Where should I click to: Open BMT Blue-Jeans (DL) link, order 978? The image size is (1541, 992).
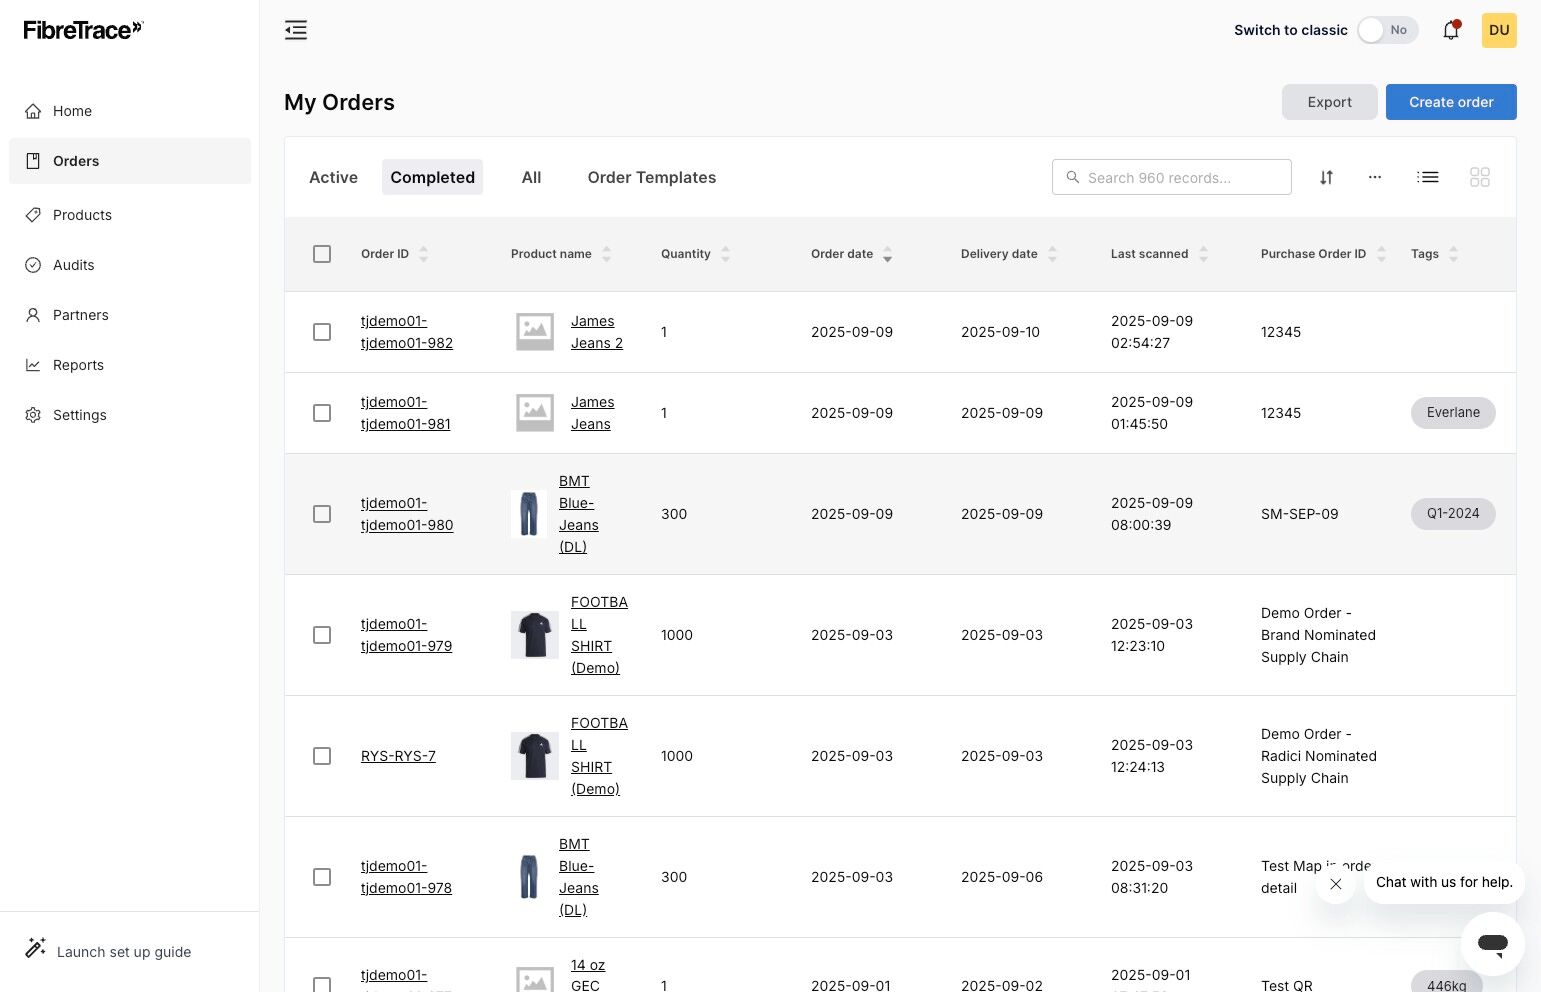coord(579,877)
